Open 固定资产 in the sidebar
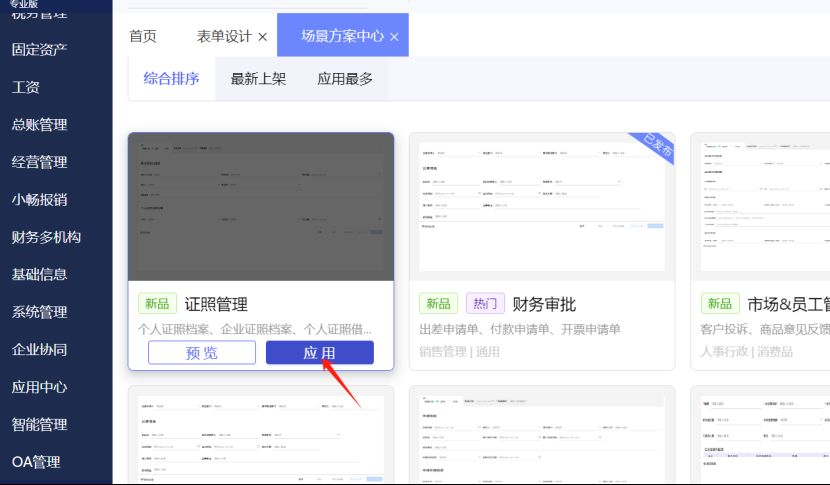The width and height of the screenshot is (830, 485). pyautogui.click(x=40, y=49)
